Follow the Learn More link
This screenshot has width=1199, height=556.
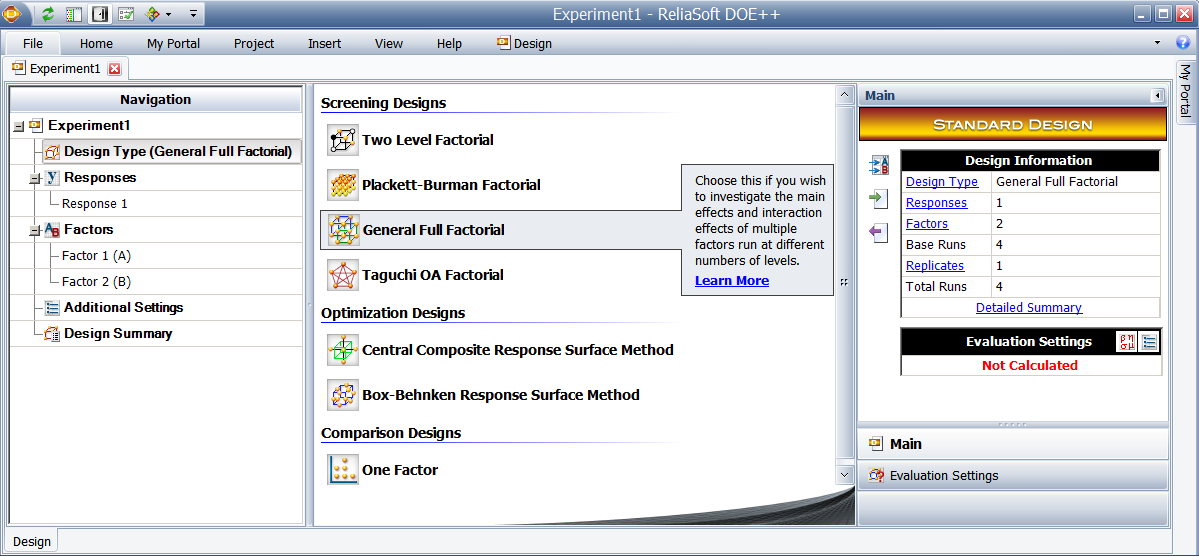pos(732,281)
